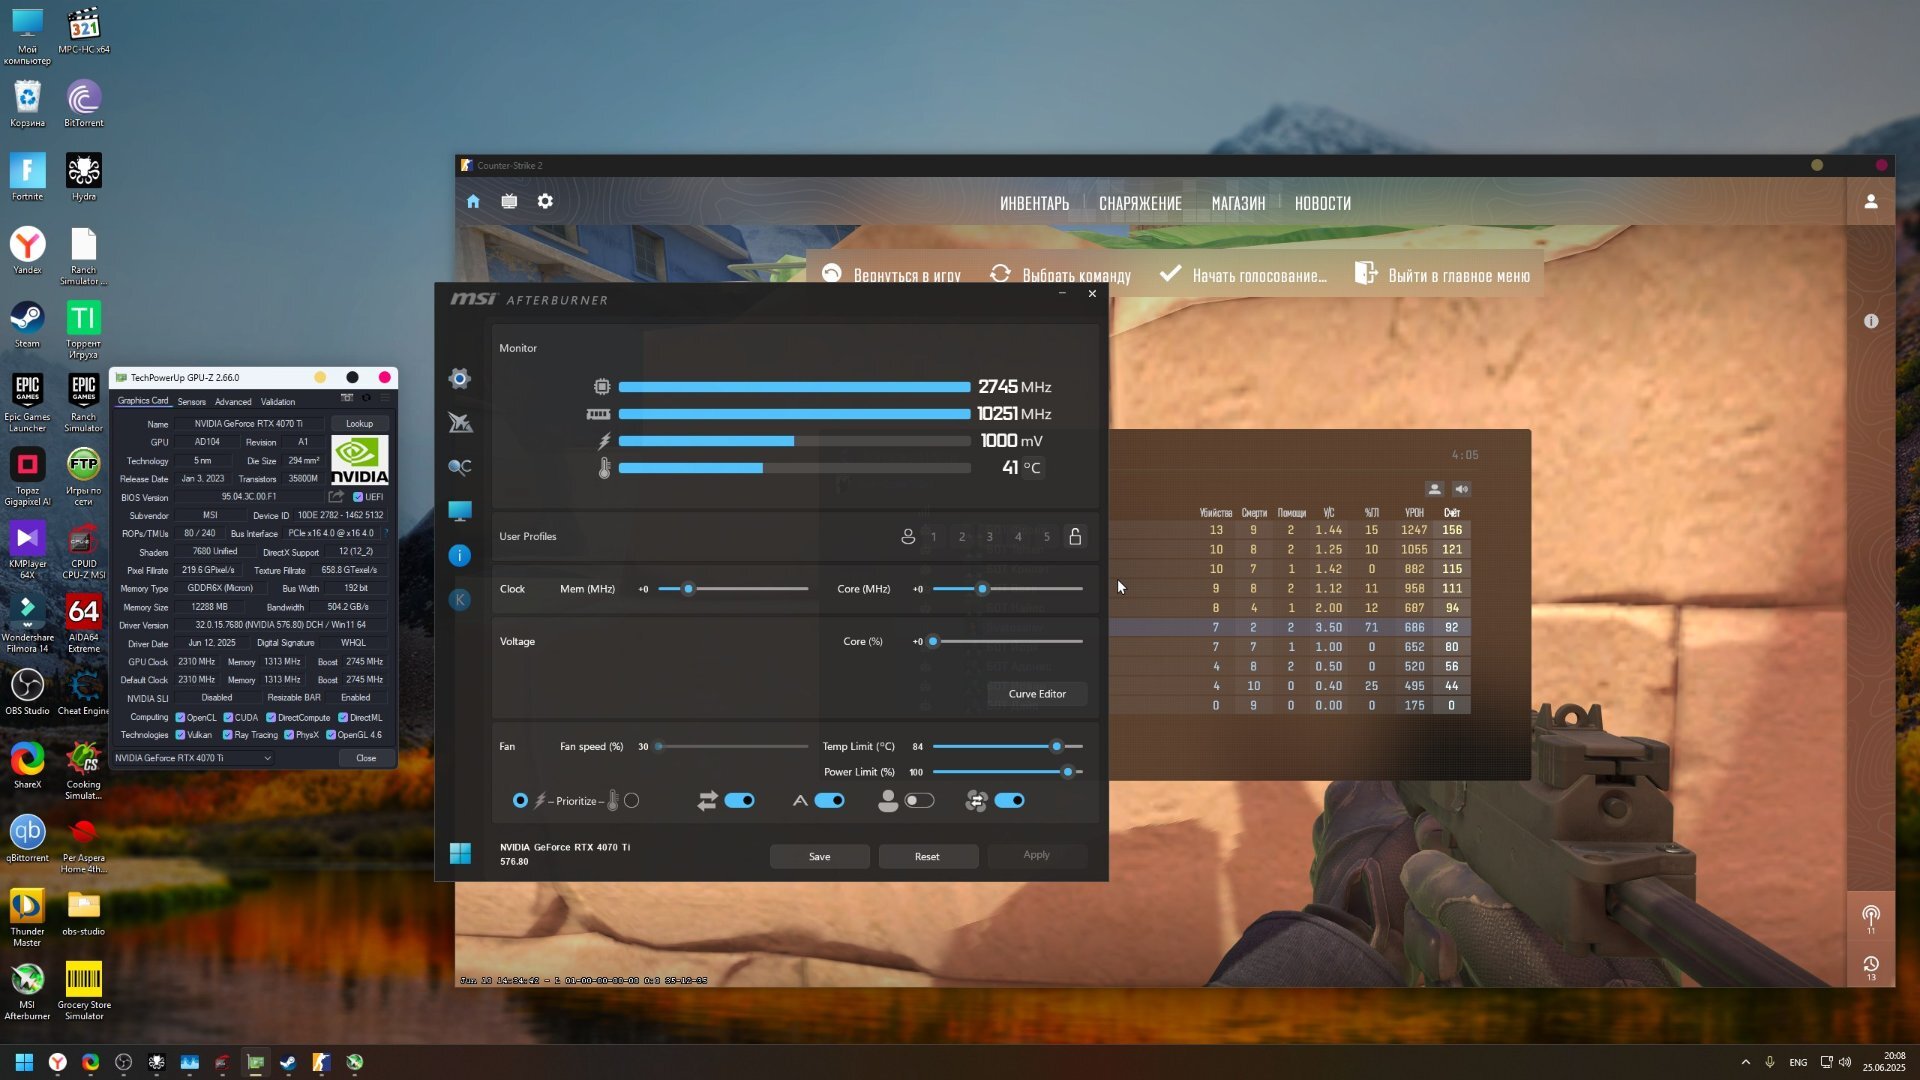The height and width of the screenshot is (1080, 1920).
Task: Toggle the fan auto-control switch
Action: (829, 801)
